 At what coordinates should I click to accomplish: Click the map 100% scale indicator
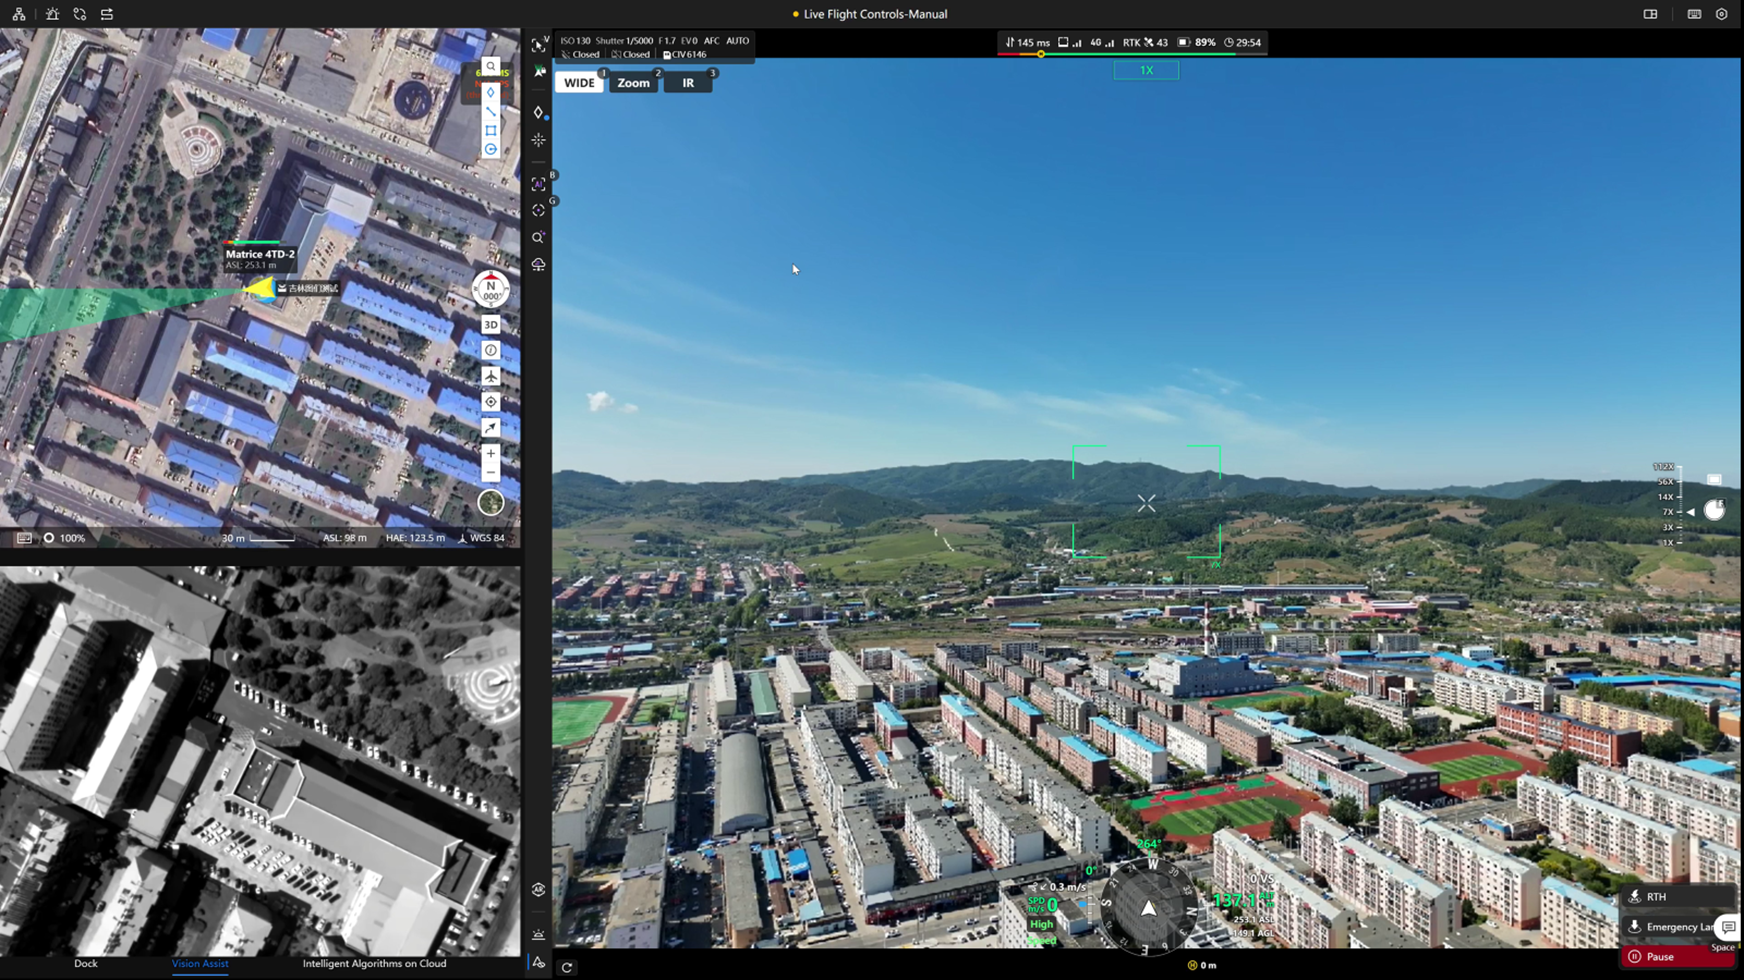click(64, 538)
